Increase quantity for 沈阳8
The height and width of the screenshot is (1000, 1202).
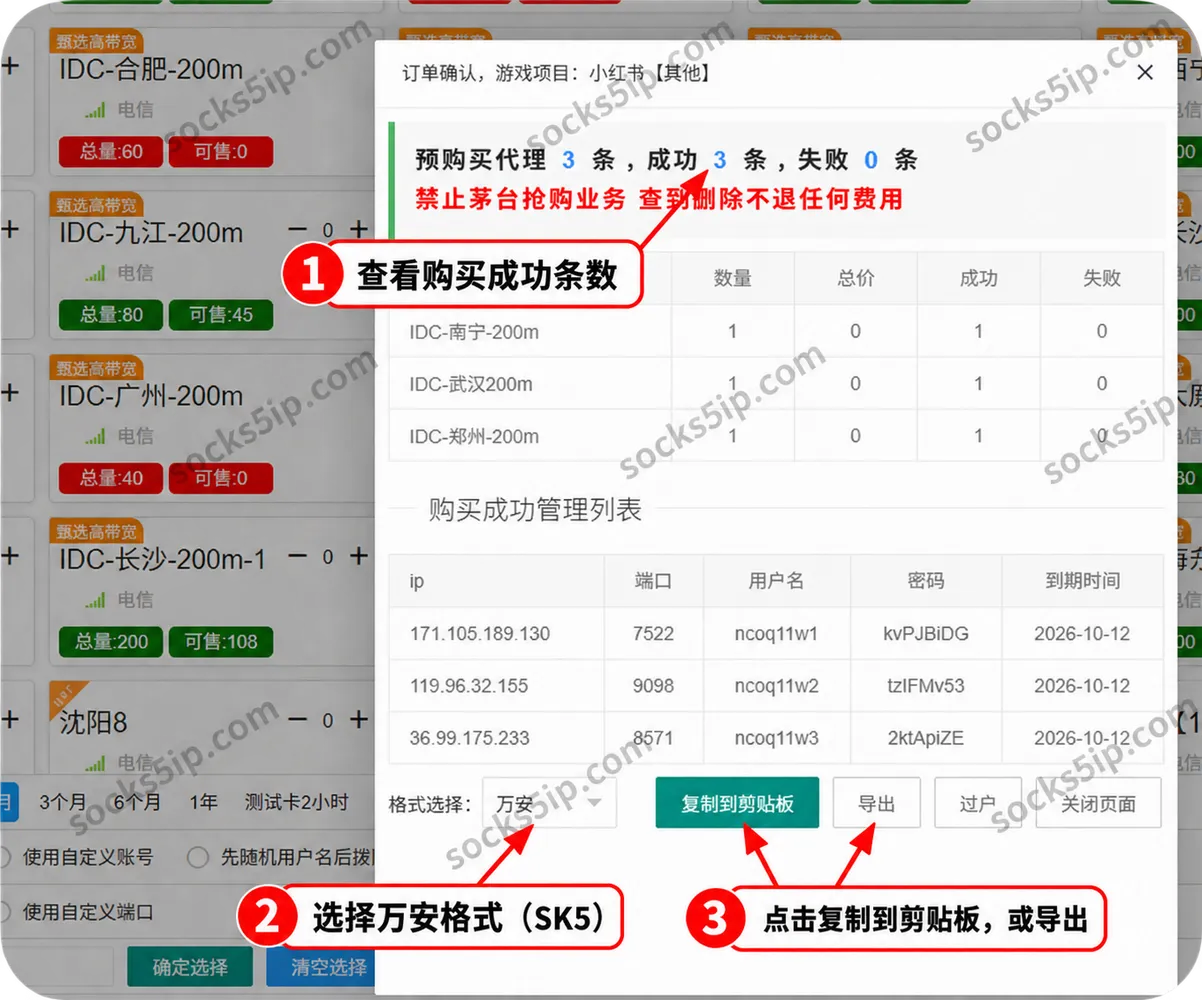click(x=359, y=720)
